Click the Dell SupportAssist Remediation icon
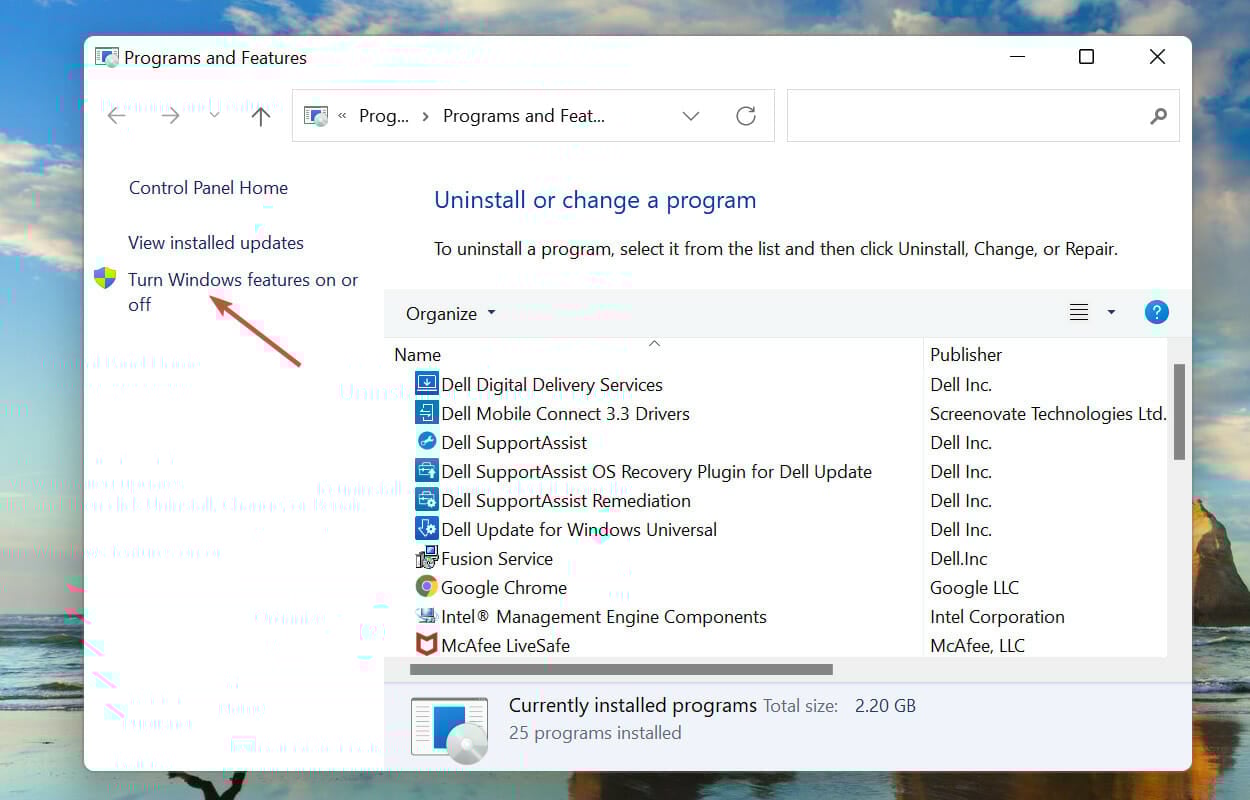1250x800 pixels. point(427,500)
